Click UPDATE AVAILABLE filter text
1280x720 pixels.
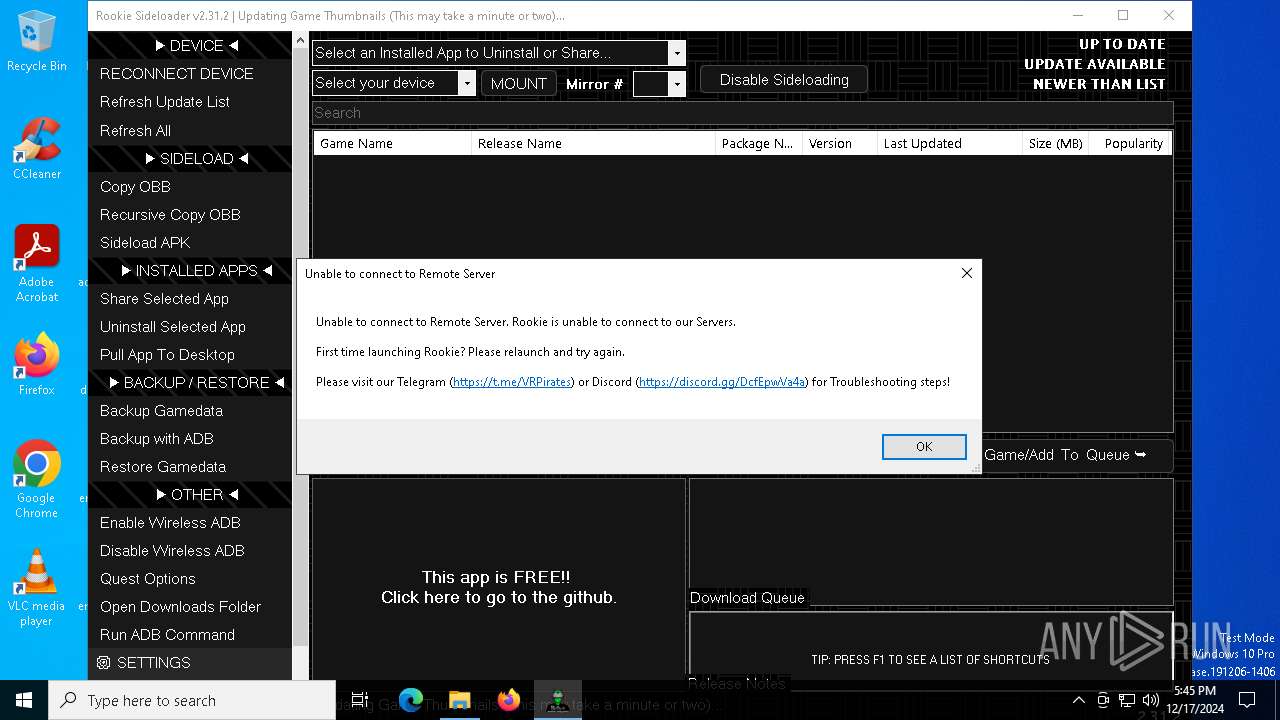1095,64
